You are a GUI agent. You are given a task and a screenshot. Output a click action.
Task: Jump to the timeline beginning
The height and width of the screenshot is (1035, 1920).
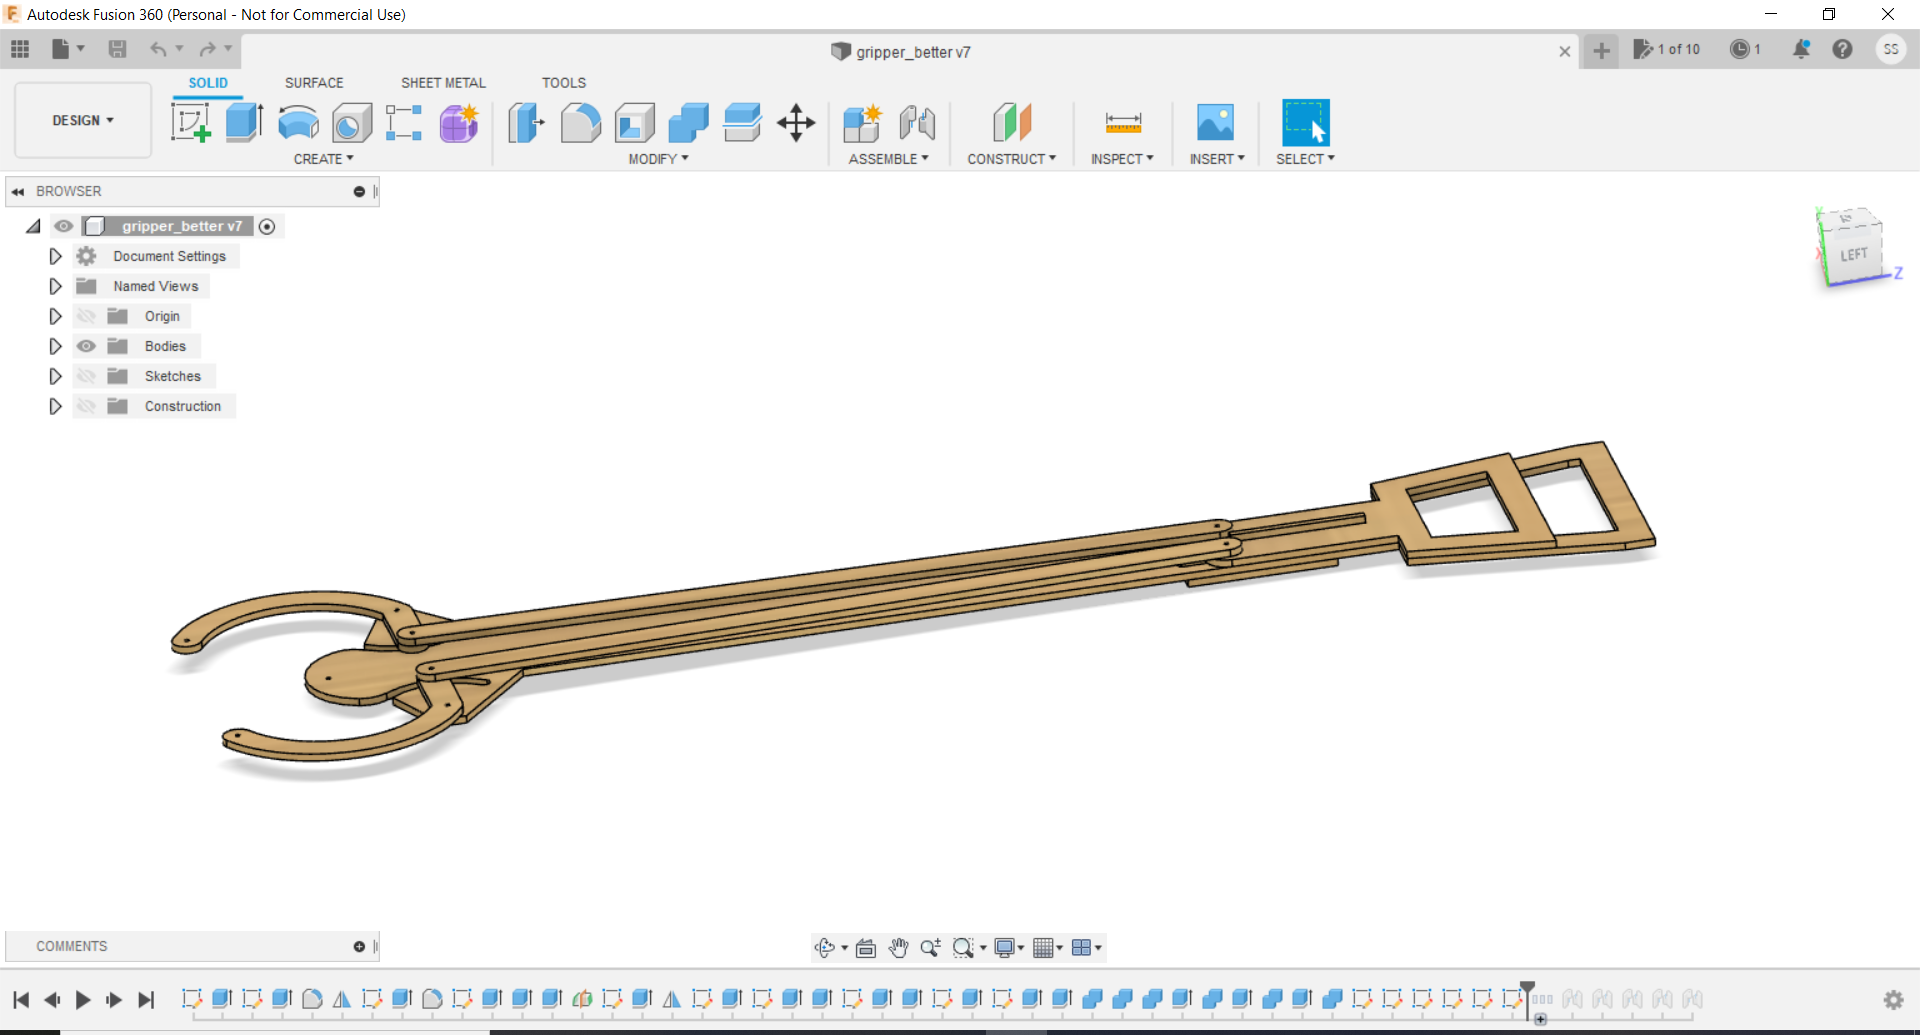[x=21, y=1000]
